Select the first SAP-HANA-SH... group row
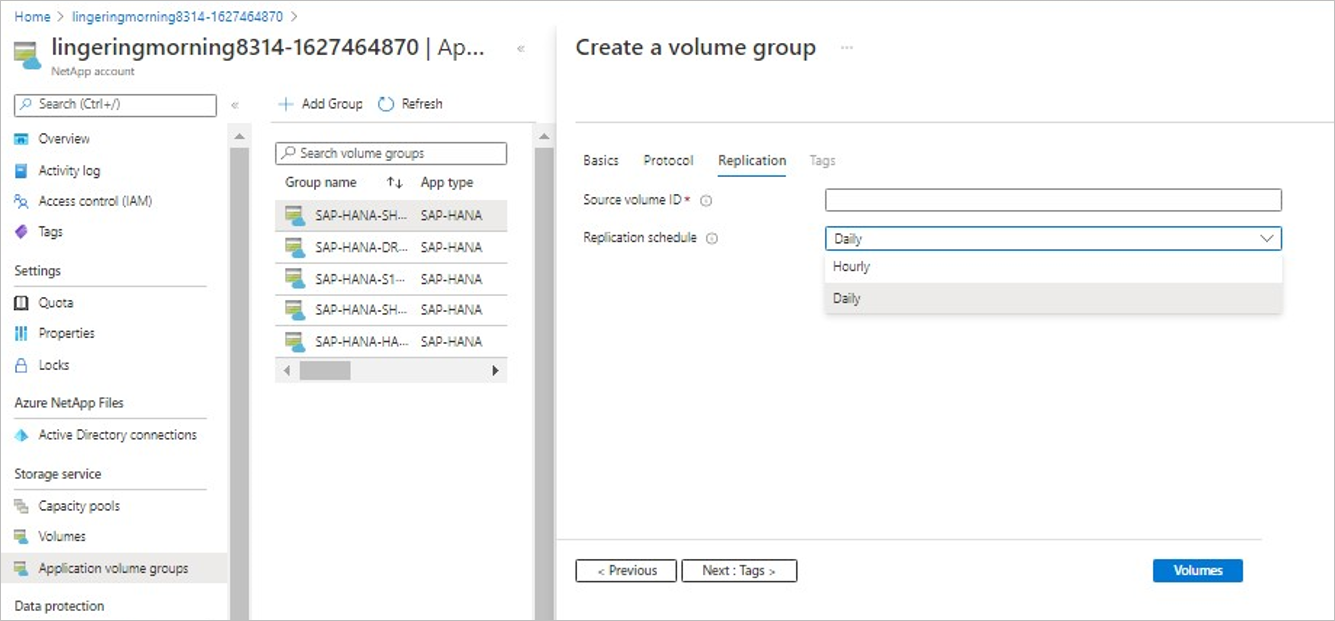Viewport: 1335px width, 621px height. click(x=391, y=216)
